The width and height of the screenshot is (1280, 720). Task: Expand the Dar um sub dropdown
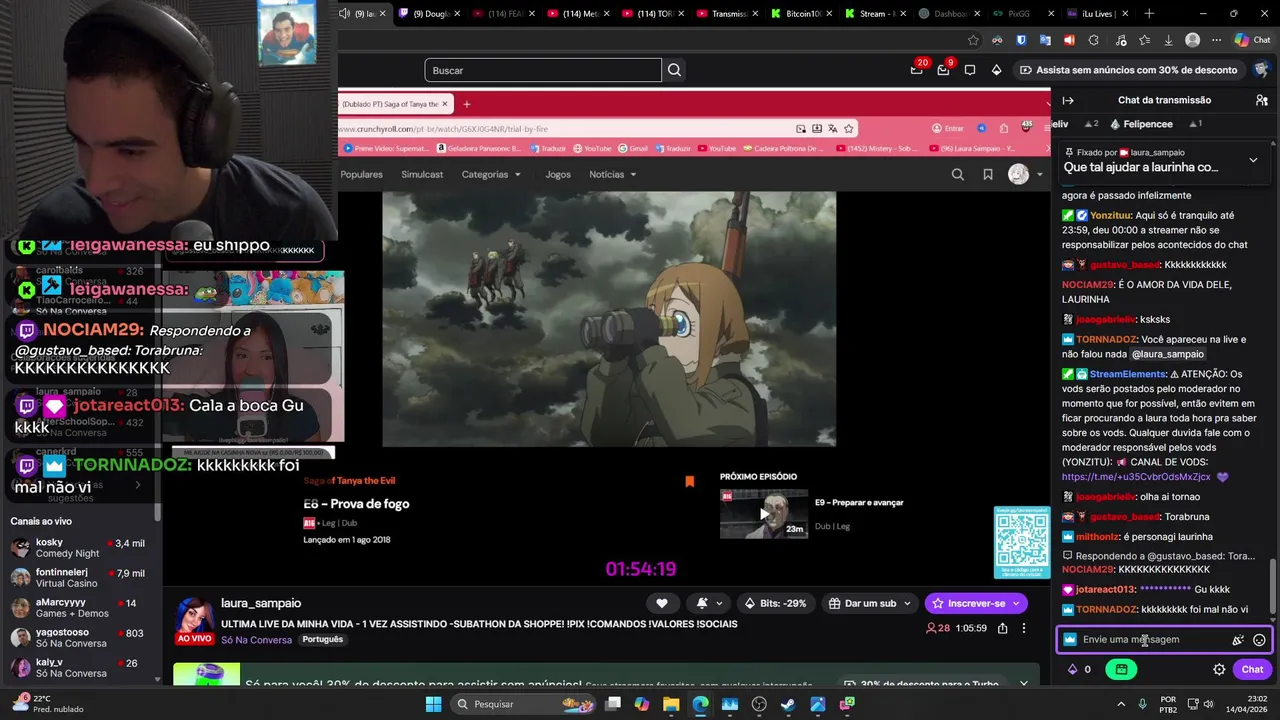907,603
